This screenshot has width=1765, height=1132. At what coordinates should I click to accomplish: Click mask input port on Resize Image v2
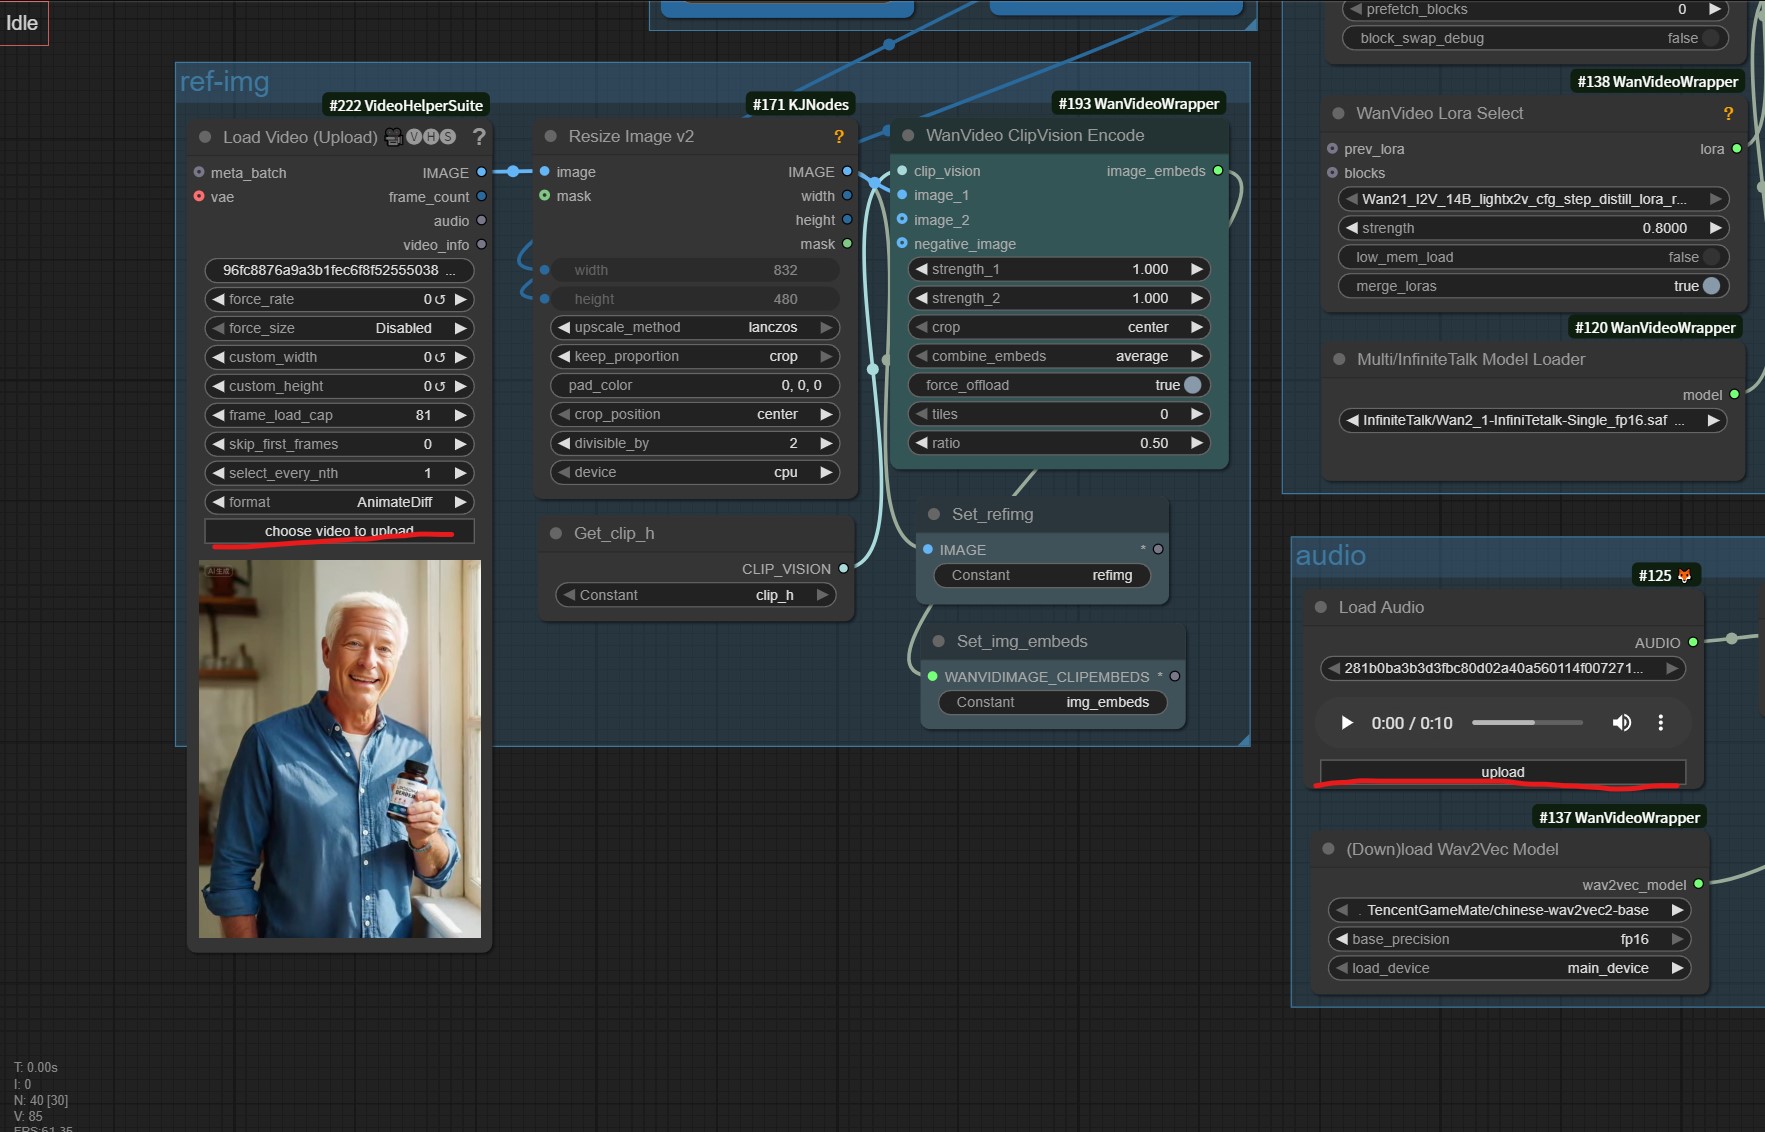pyautogui.click(x=545, y=195)
